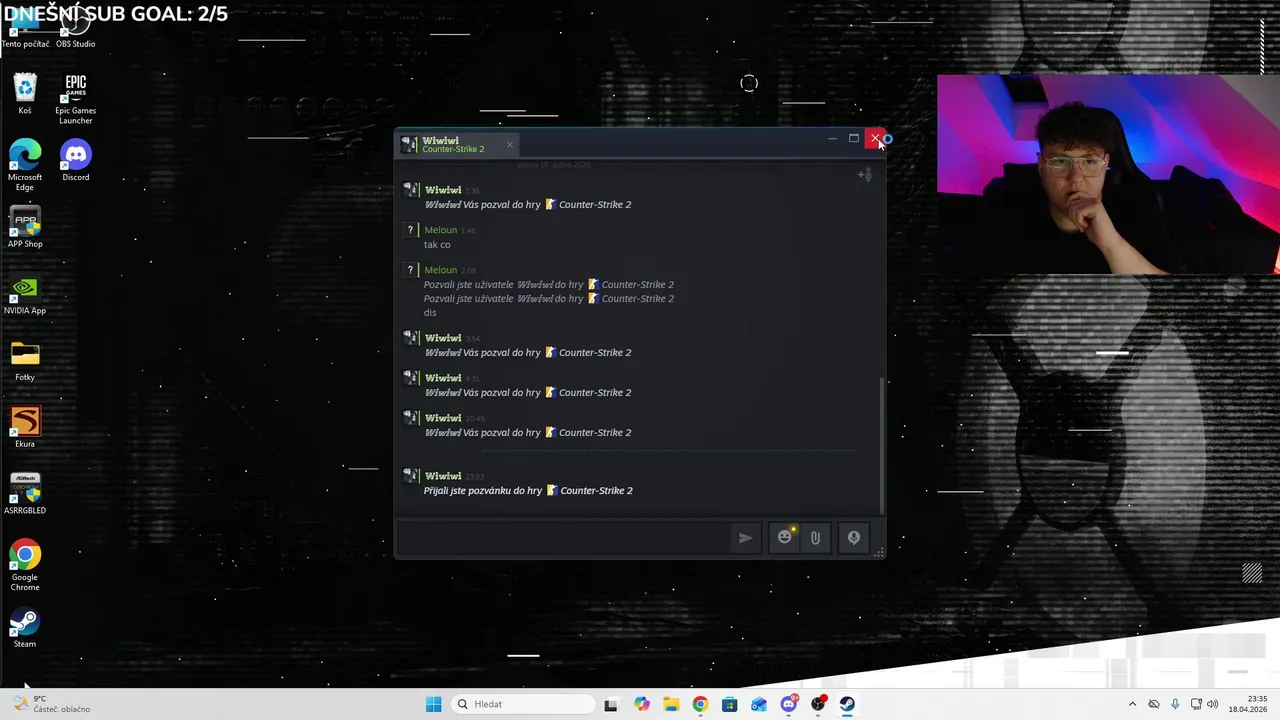Switch to Discord in the taskbar
The height and width of the screenshot is (720, 1280).
tap(789, 704)
